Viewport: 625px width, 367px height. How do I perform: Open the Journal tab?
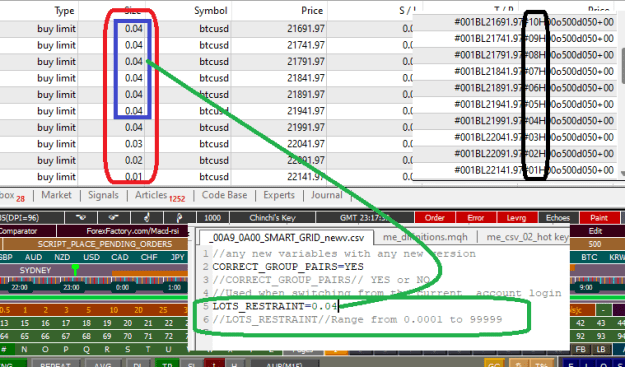pos(326,195)
